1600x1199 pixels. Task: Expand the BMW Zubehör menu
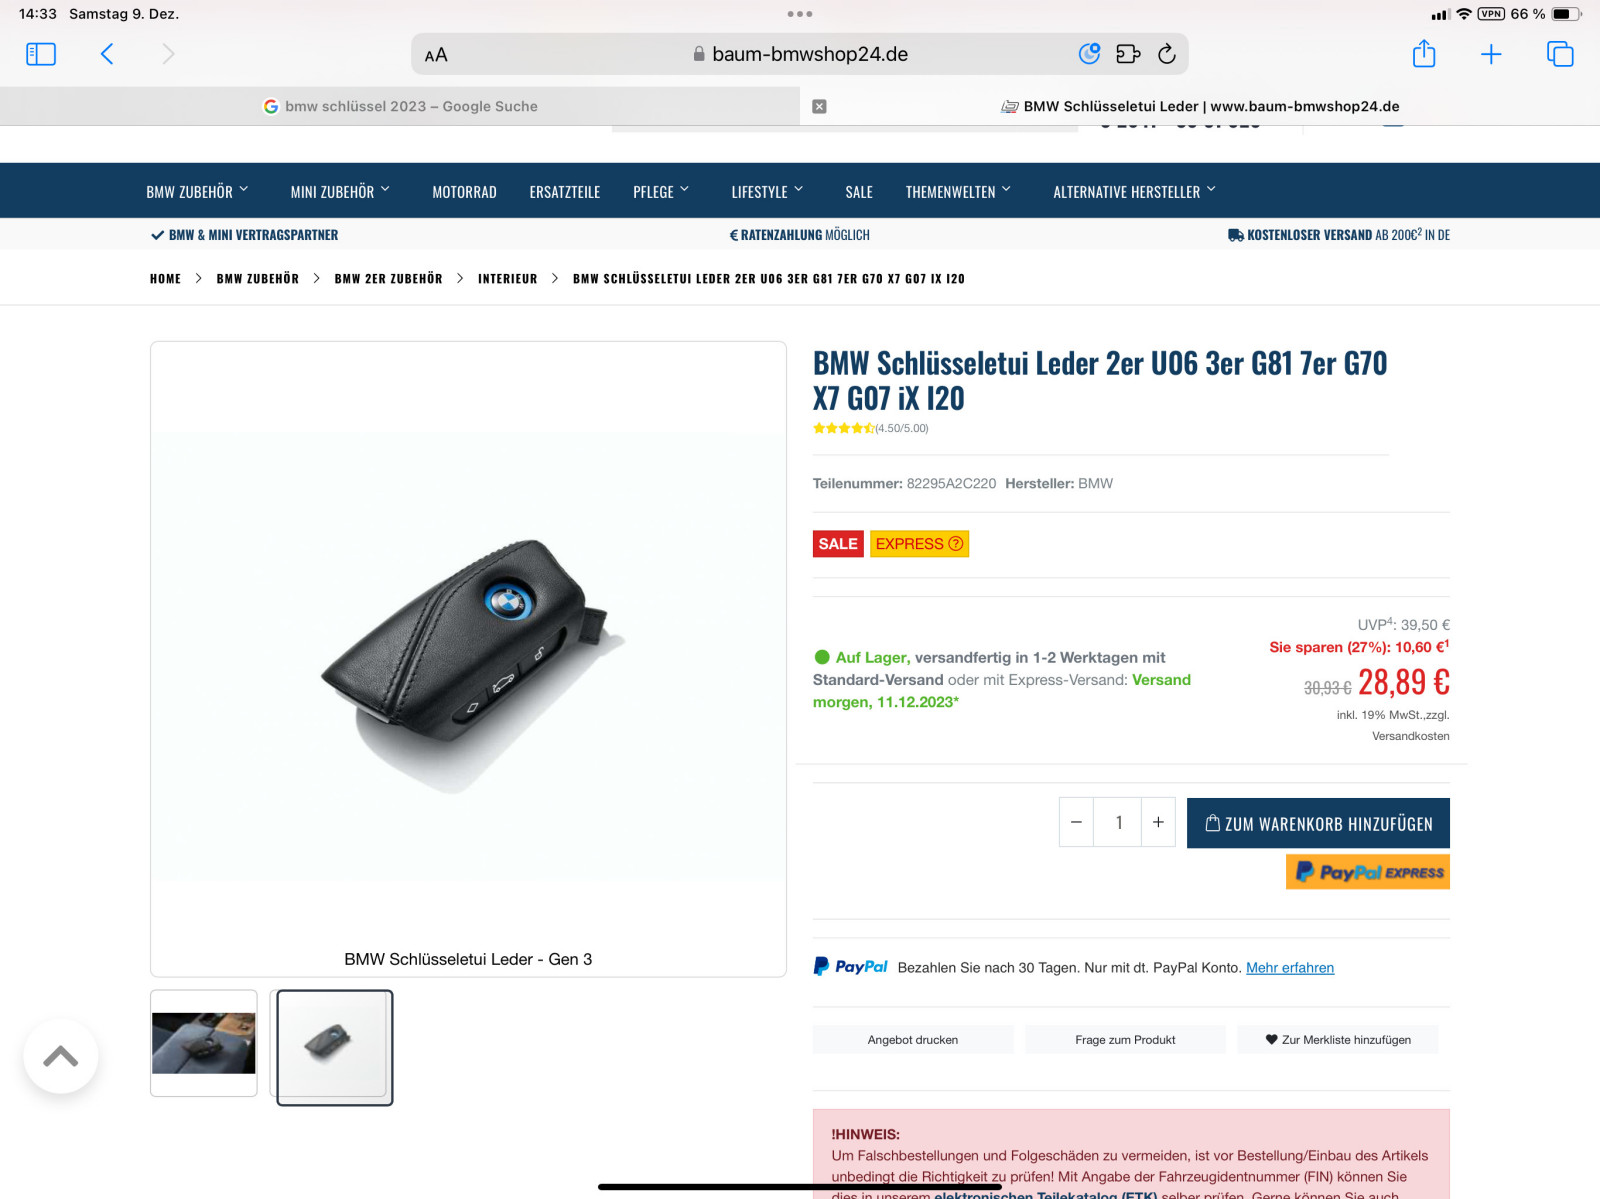tap(197, 191)
